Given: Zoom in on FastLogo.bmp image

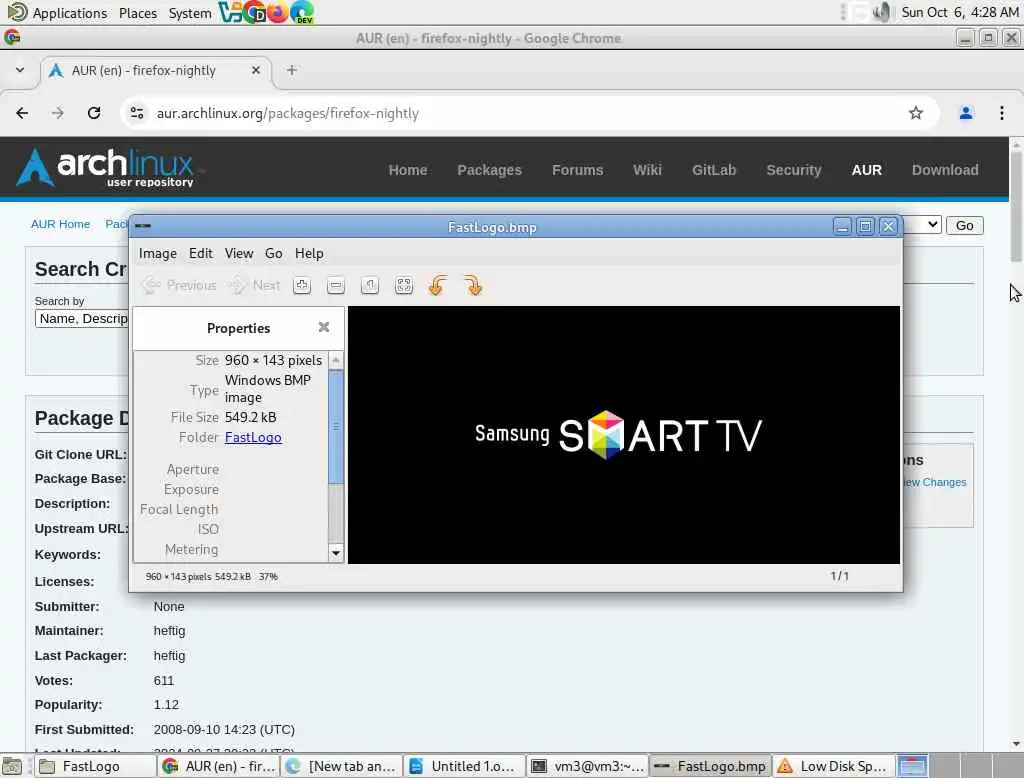Looking at the screenshot, I should point(302,285).
